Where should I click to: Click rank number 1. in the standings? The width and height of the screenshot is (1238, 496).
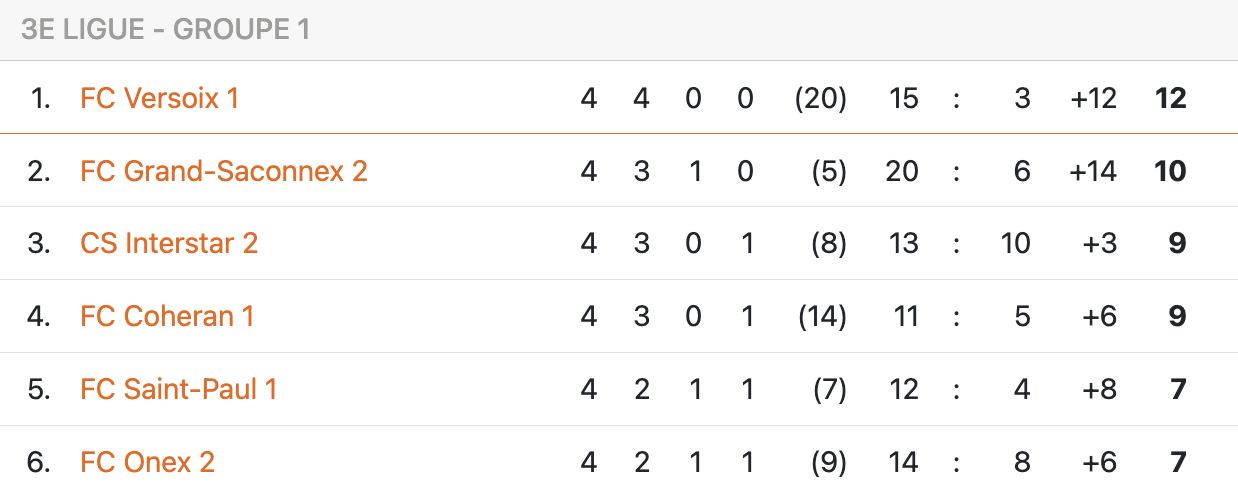pyautogui.click(x=41, y=98)
